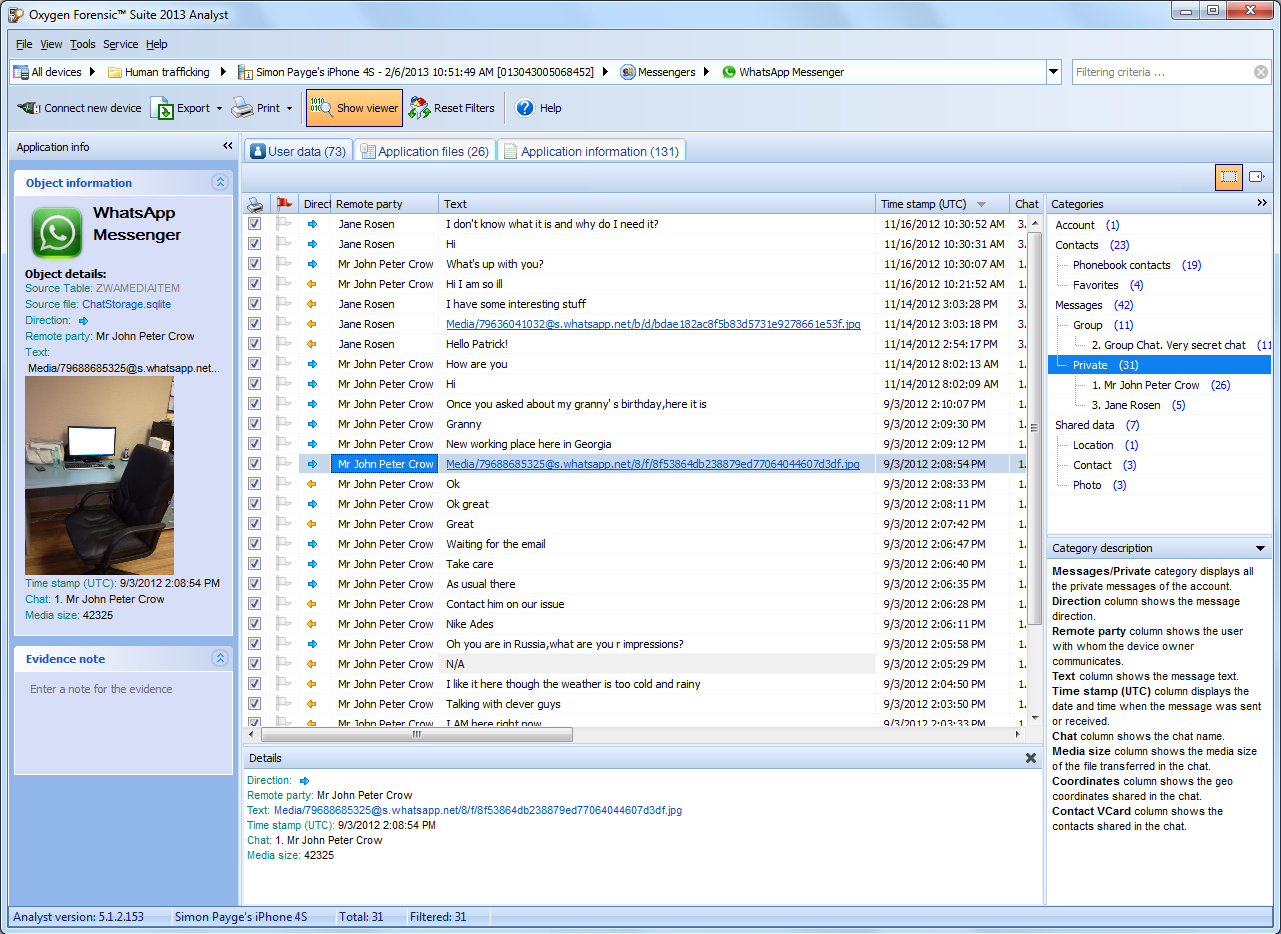Open the Jane Rosen media jpg link
The width and height of the screenshot is (1281, 934).
point(652,324)
